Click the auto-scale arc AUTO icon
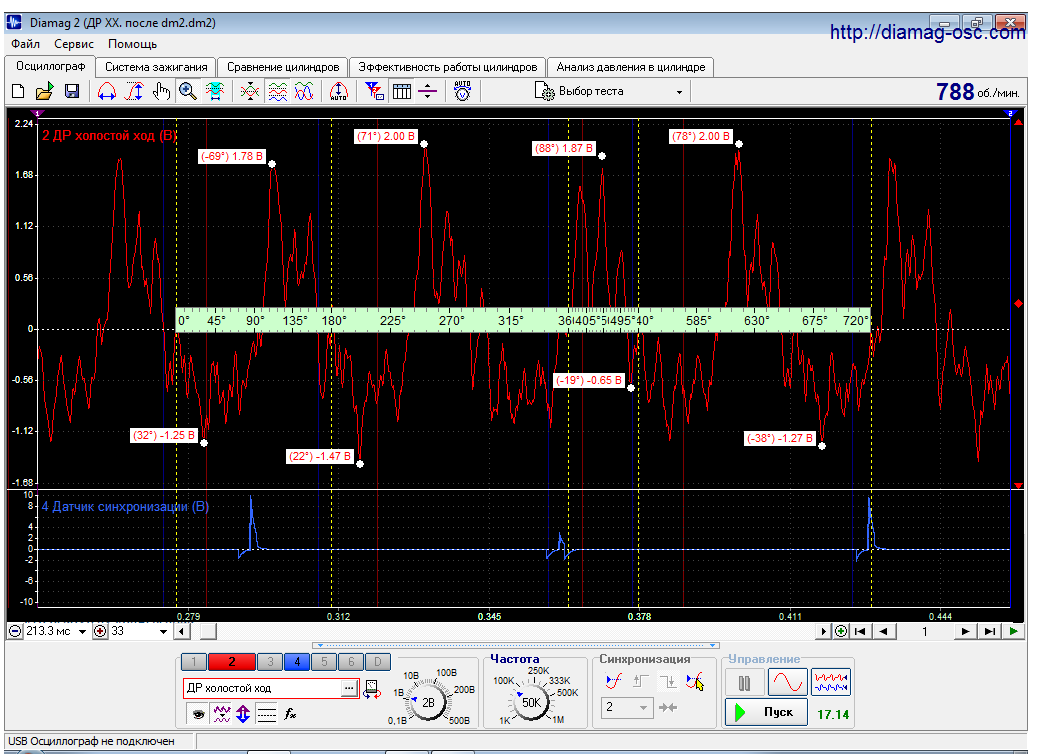This screenshot has width=1040, height=754. click(x=338, y=92)
